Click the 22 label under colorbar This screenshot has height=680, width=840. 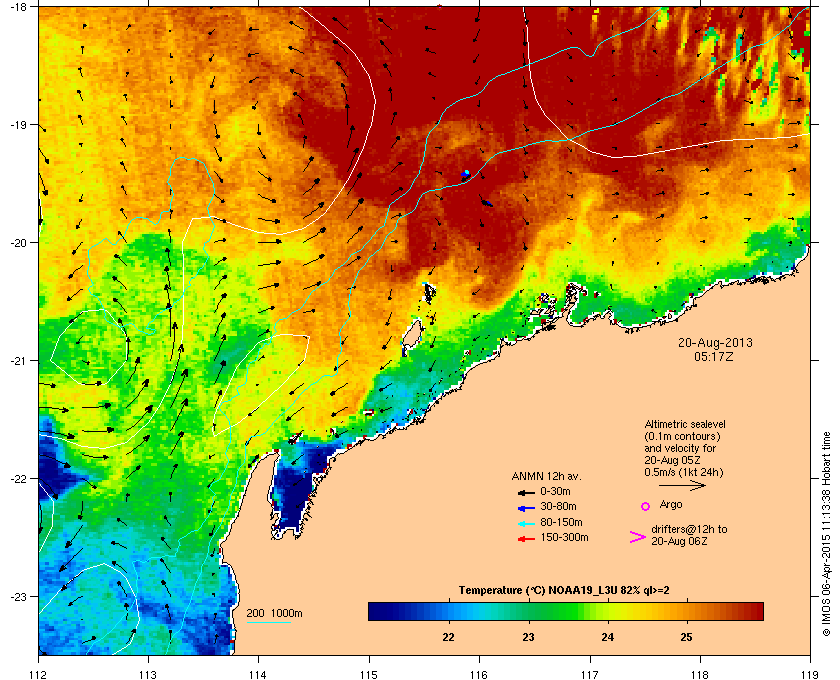pos(448,637)
